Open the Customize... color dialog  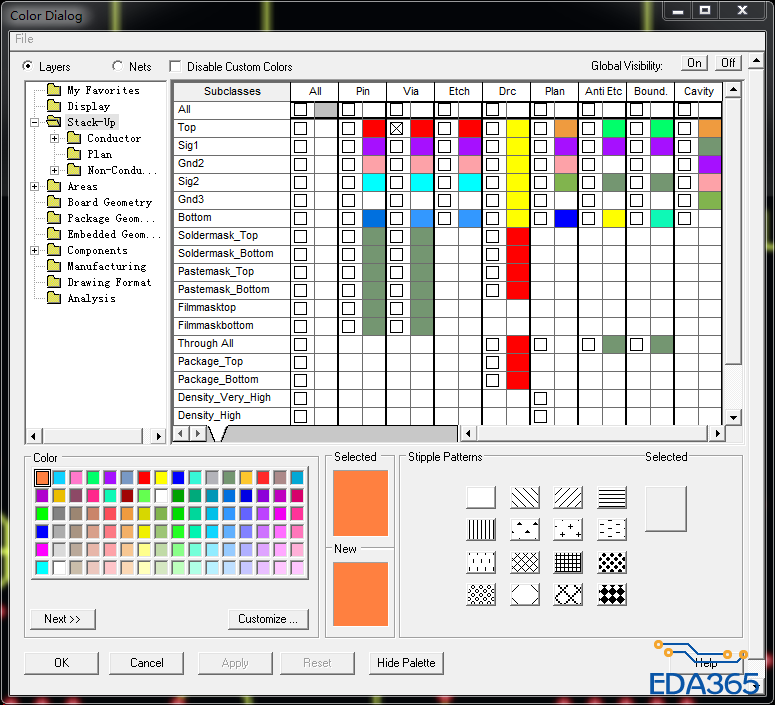click(x=268, y=619)
